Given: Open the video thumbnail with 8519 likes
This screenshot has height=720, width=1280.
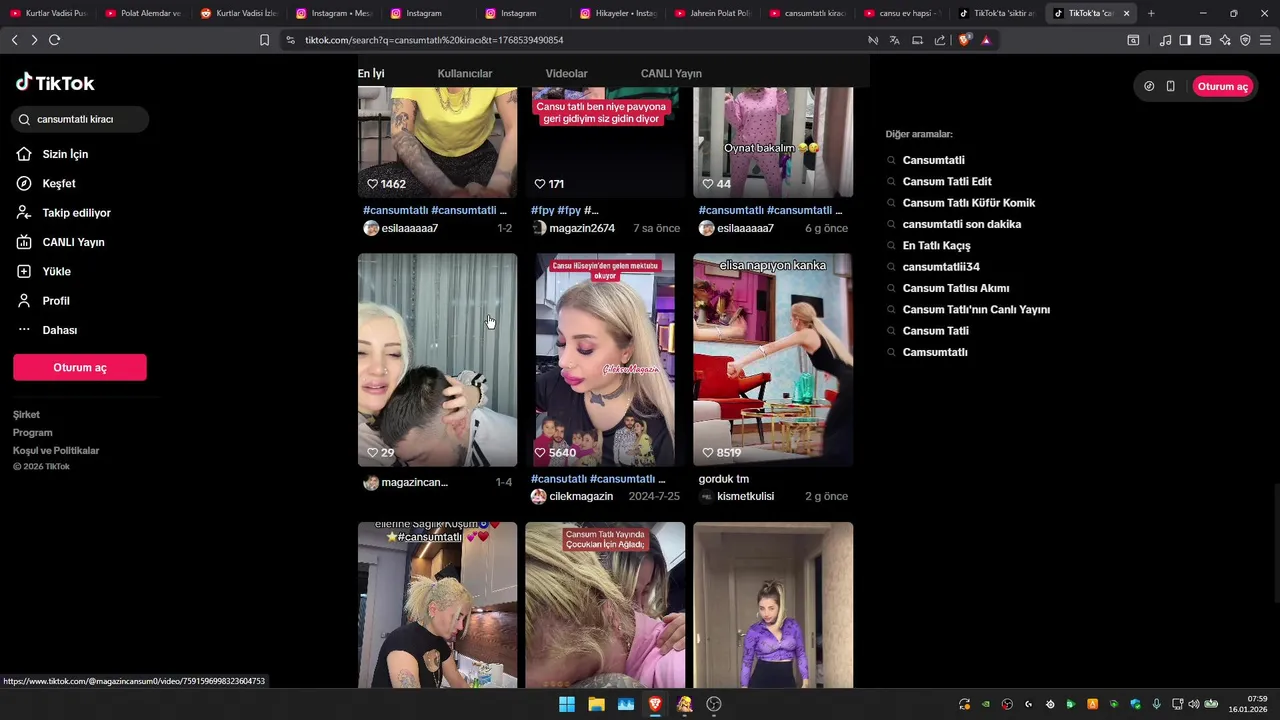Looking at the screenshot, I should (773, 360).
